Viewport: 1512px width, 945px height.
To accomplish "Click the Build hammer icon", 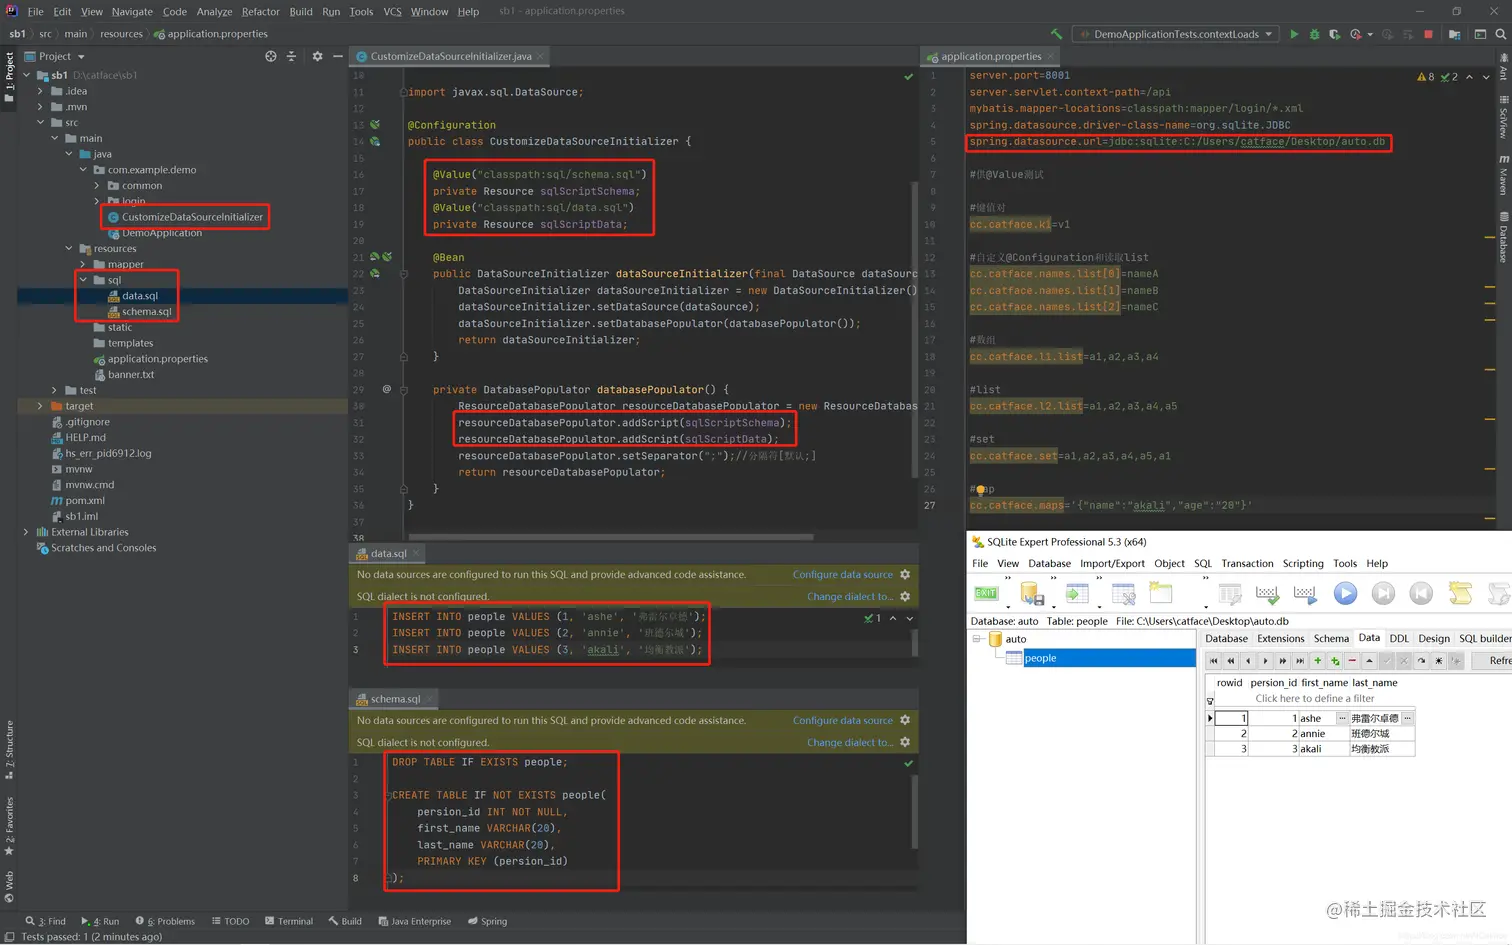I will (1057, 34).
